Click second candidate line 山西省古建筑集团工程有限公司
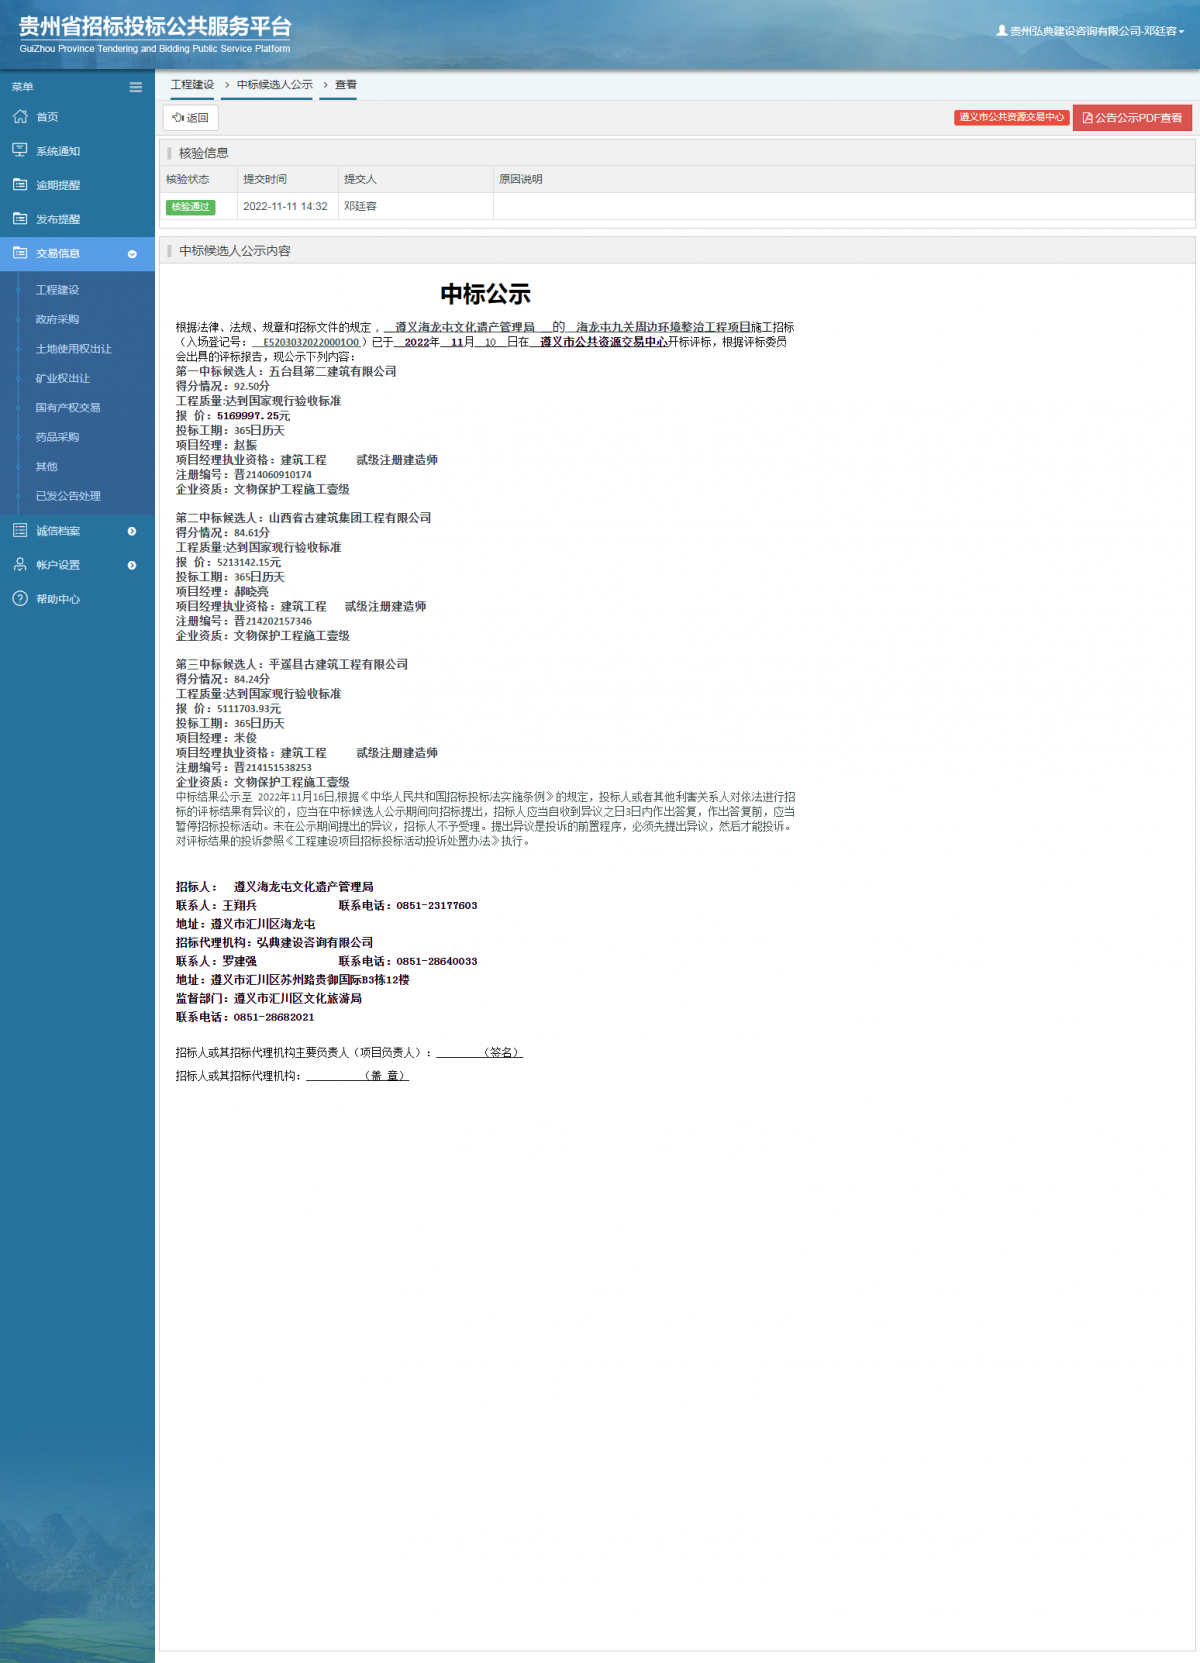Image resolution: width=1200 pixels, height=1663 pixels. point(304,518)
